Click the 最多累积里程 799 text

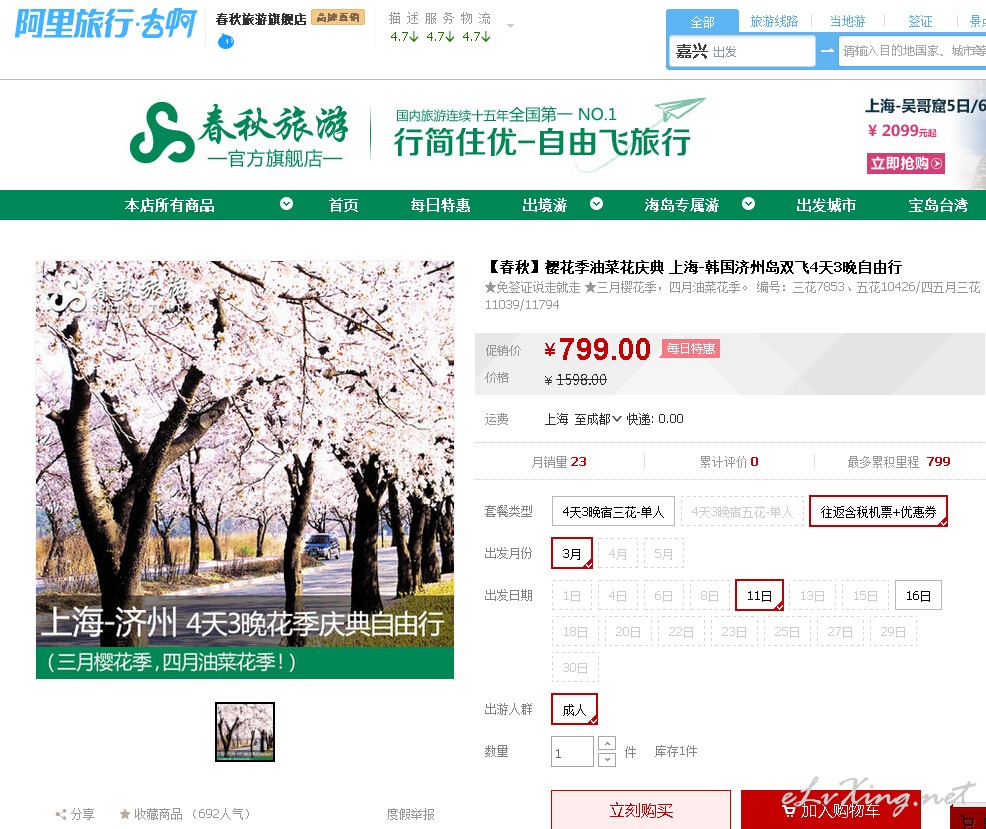point(899,462)
